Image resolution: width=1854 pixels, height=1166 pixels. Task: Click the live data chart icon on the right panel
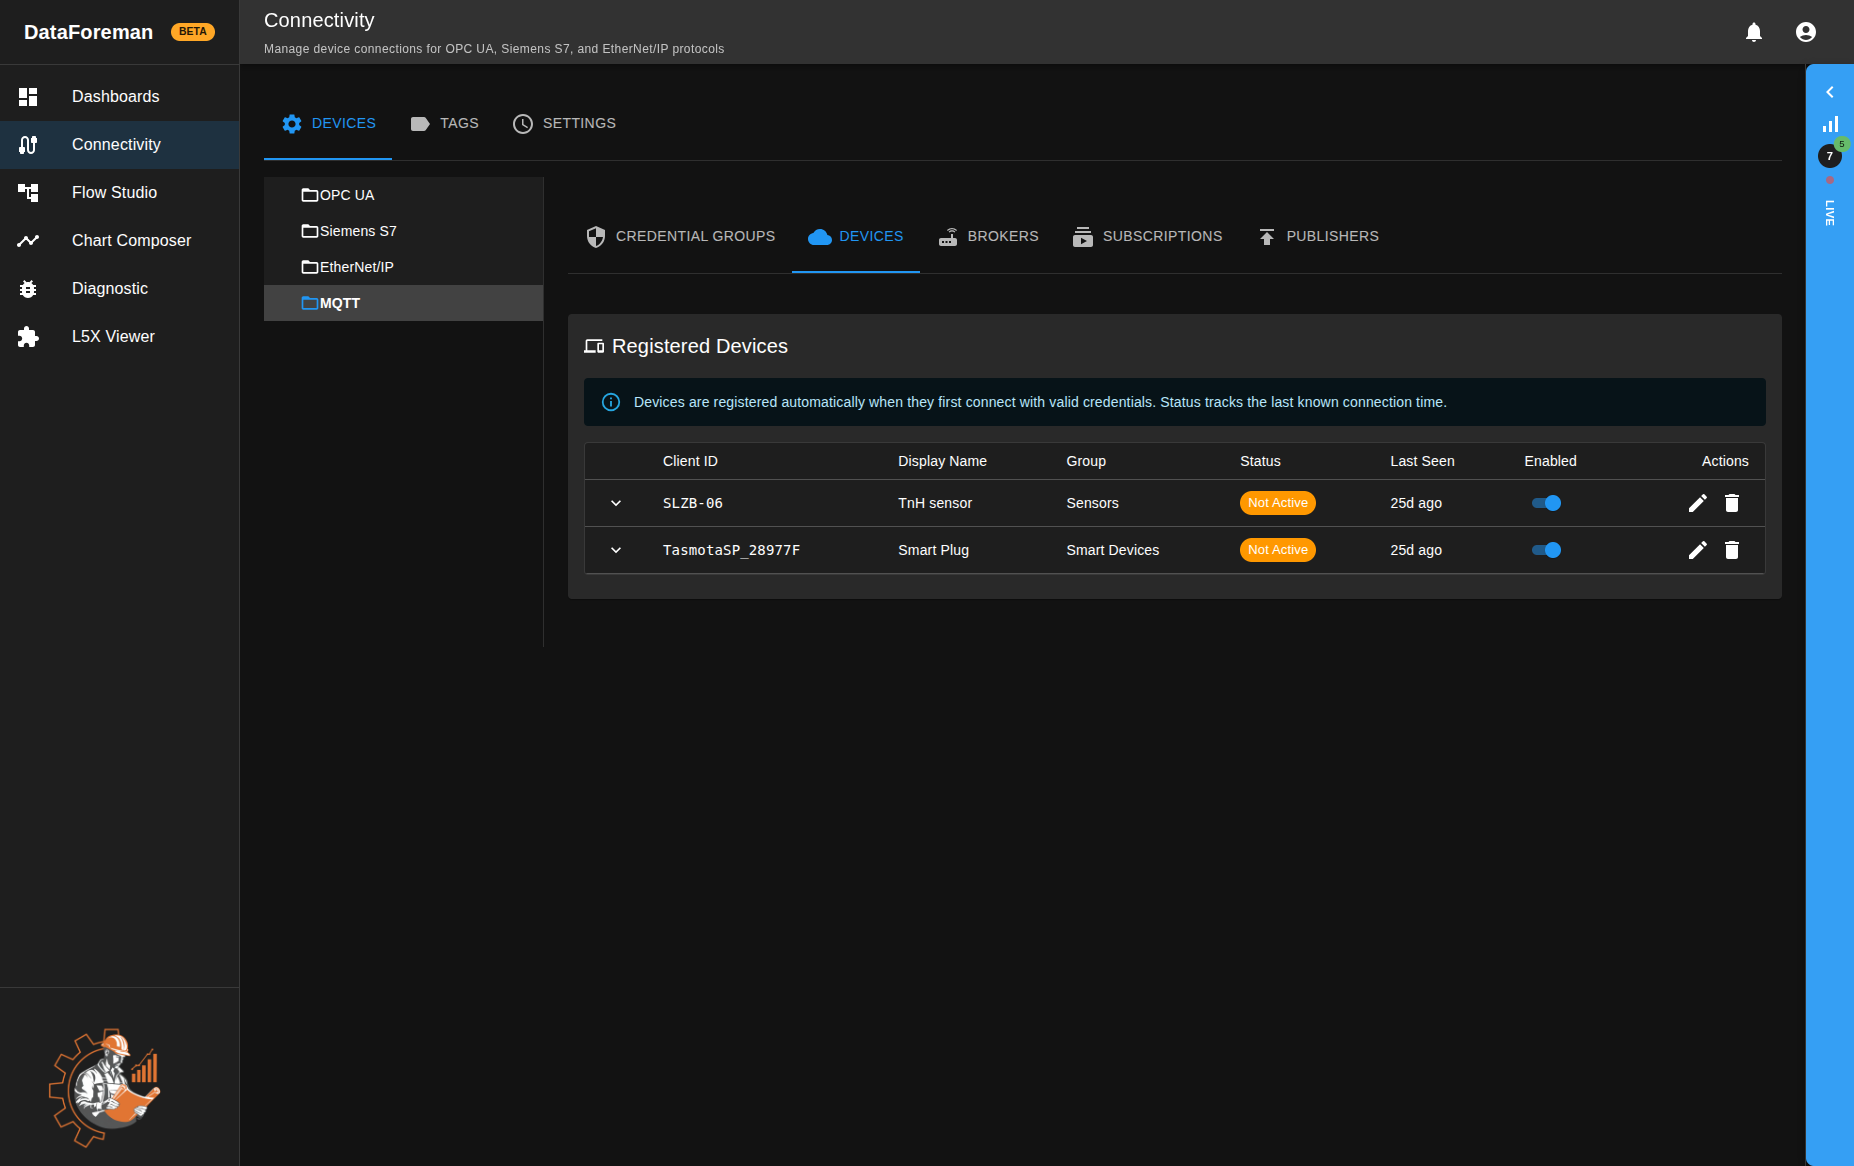coord(1831,123)
